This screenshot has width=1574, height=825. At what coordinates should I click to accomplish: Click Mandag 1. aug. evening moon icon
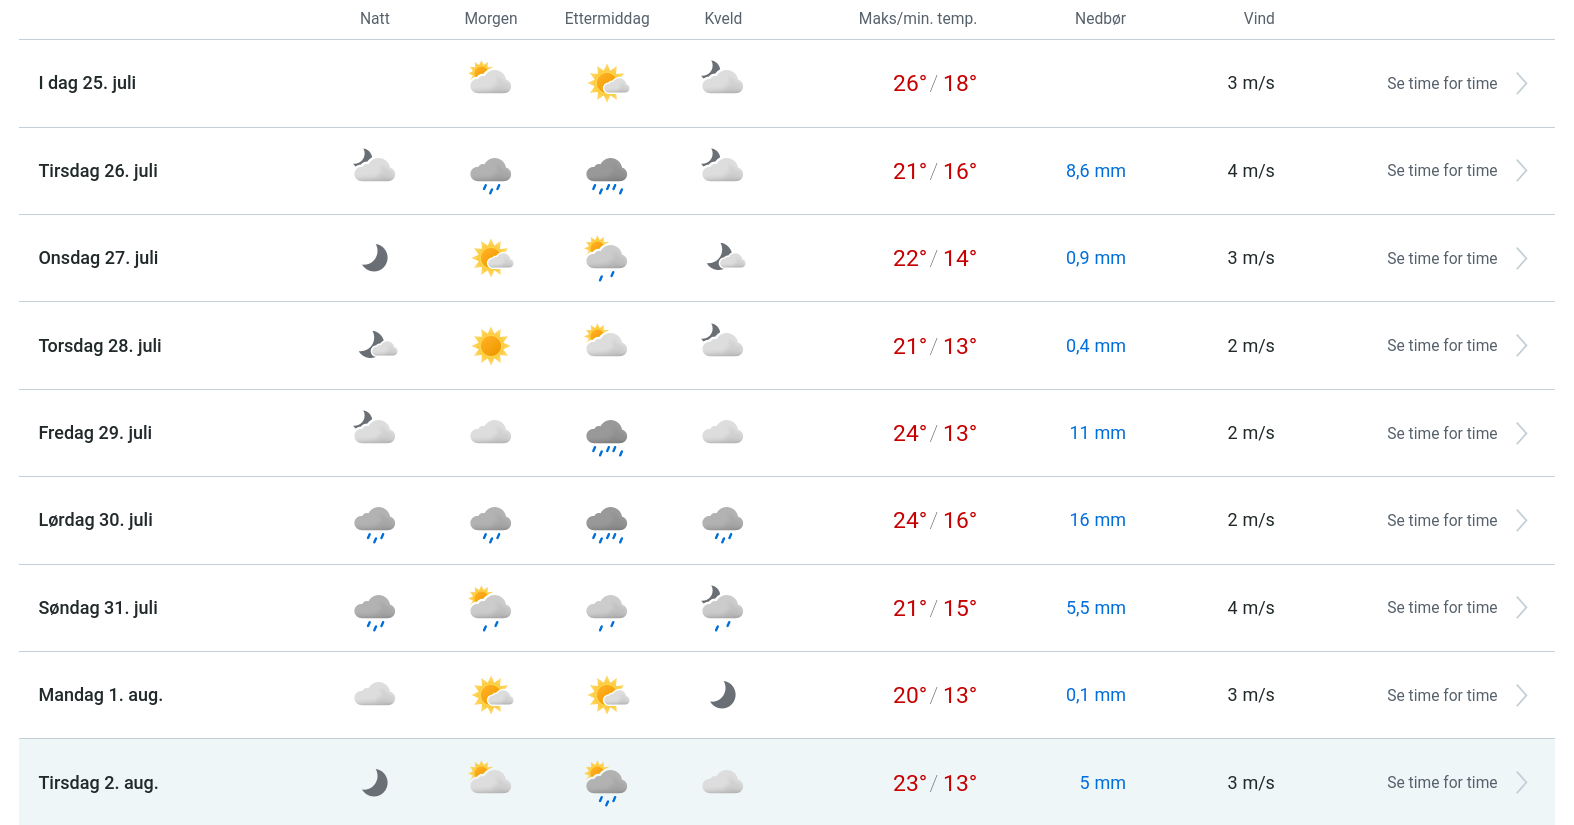pos(723,695)
